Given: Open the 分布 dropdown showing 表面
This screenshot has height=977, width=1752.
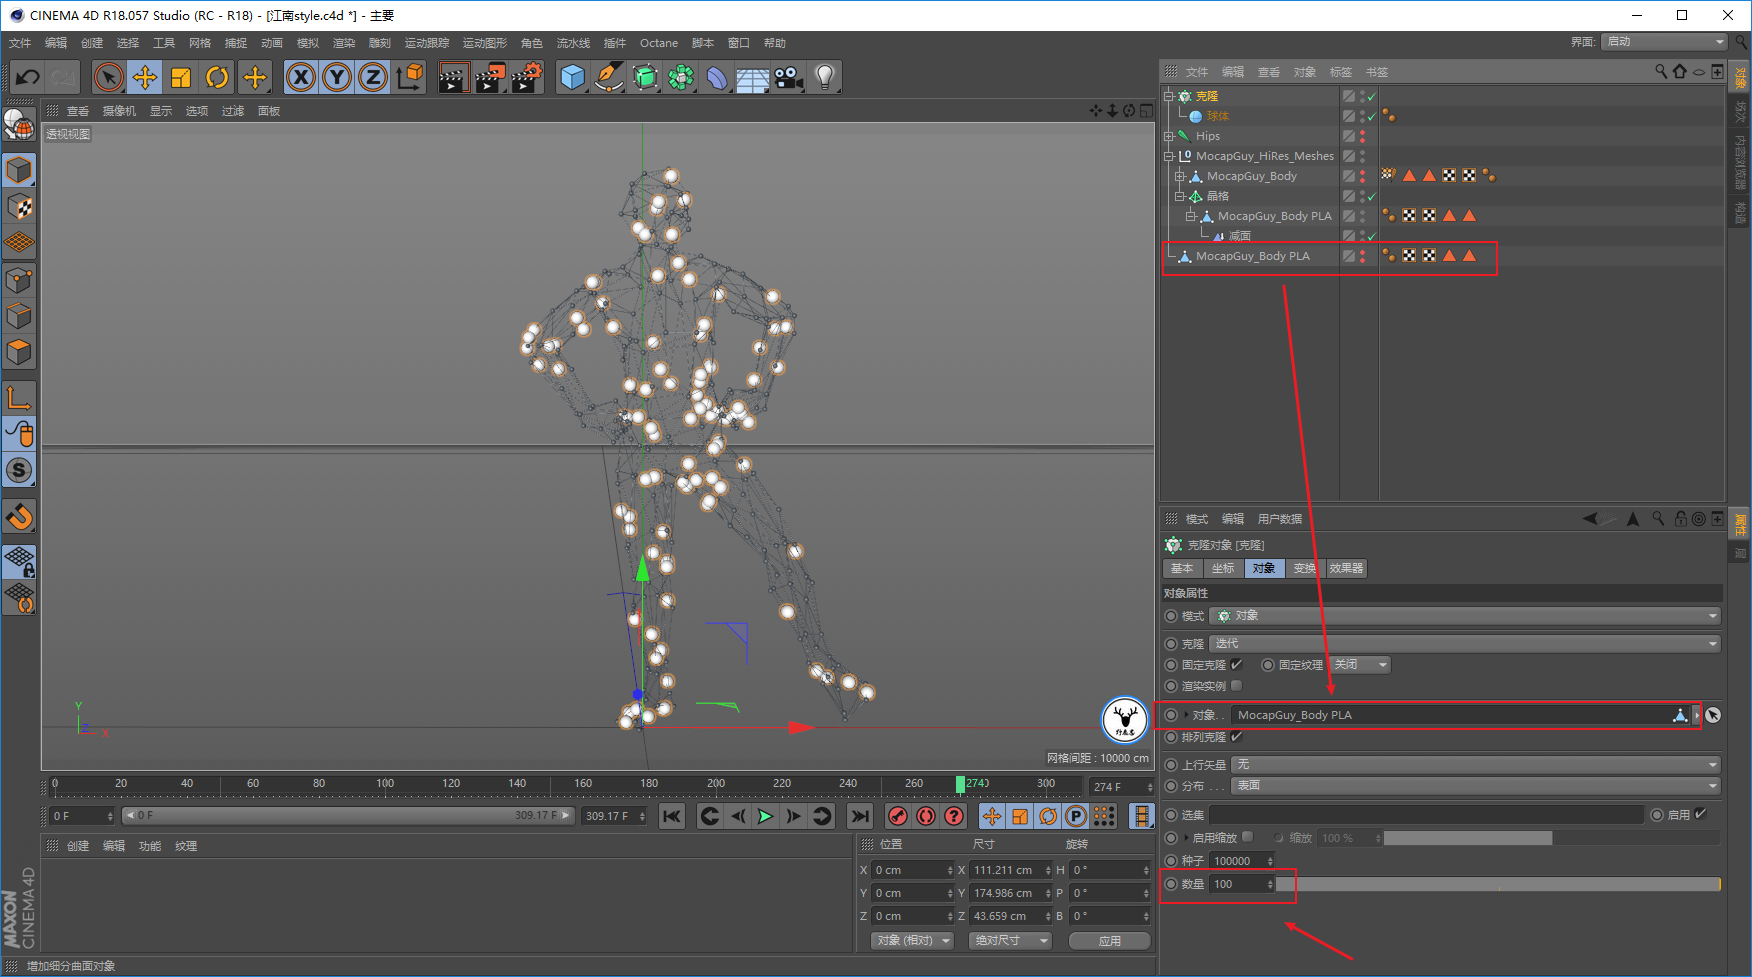Looking at the screenshot, I should tap(1476, 785).
